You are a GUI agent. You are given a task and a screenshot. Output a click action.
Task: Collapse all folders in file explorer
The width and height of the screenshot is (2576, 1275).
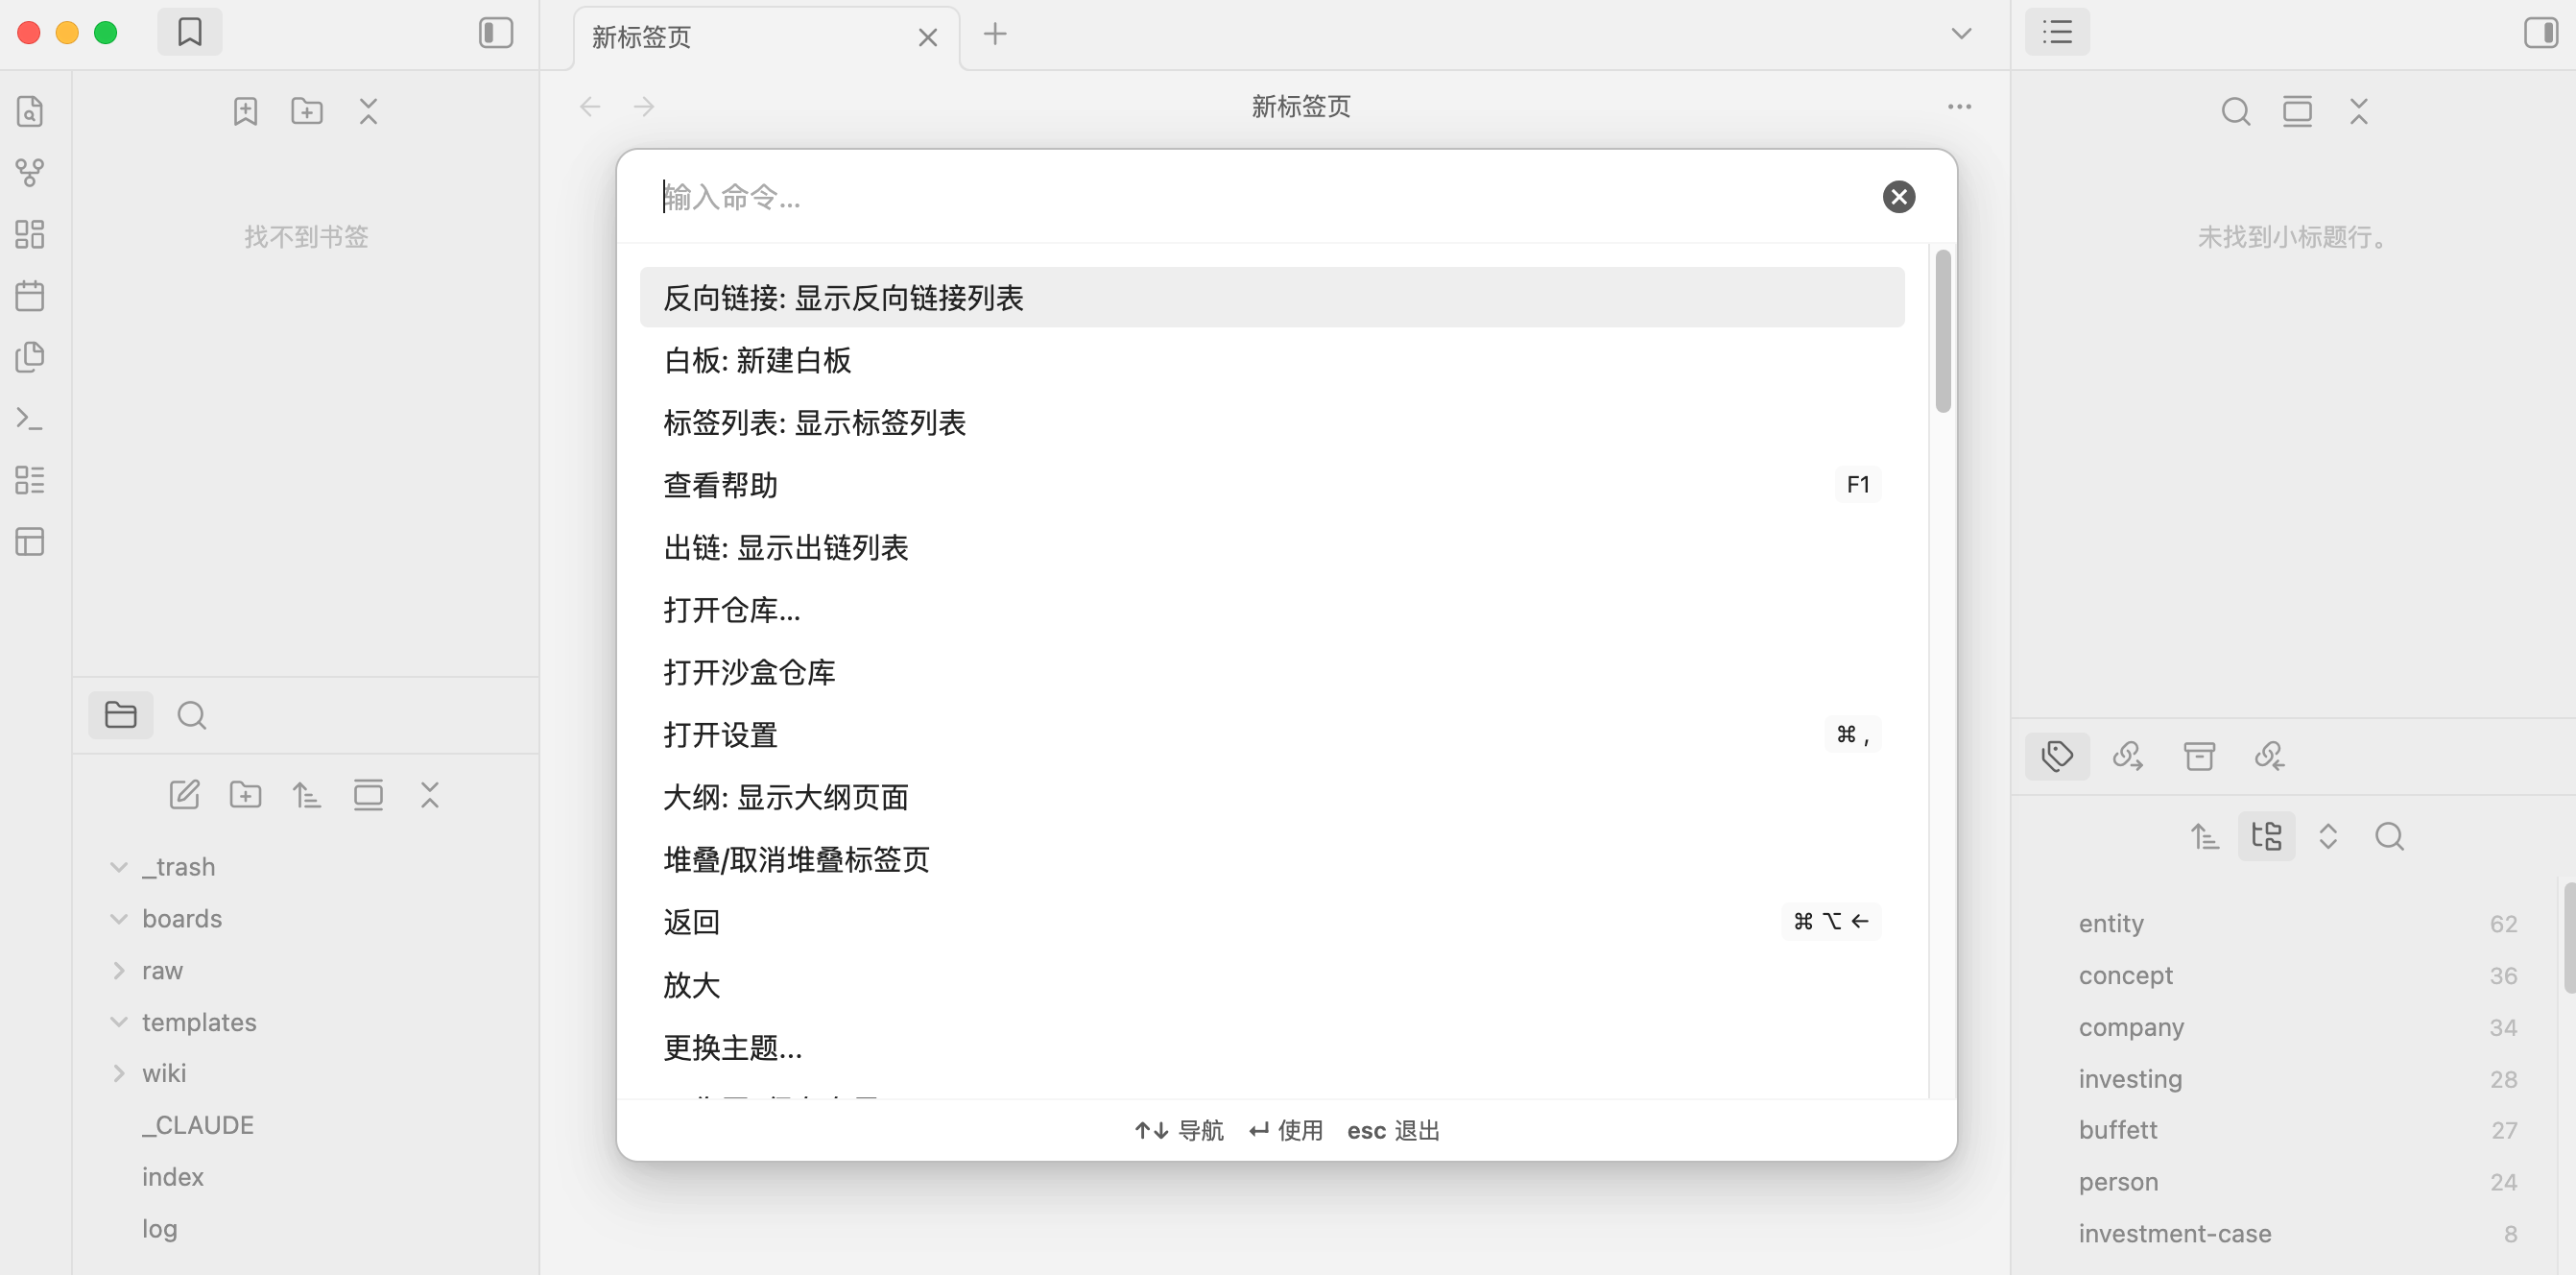click(430, 795)
